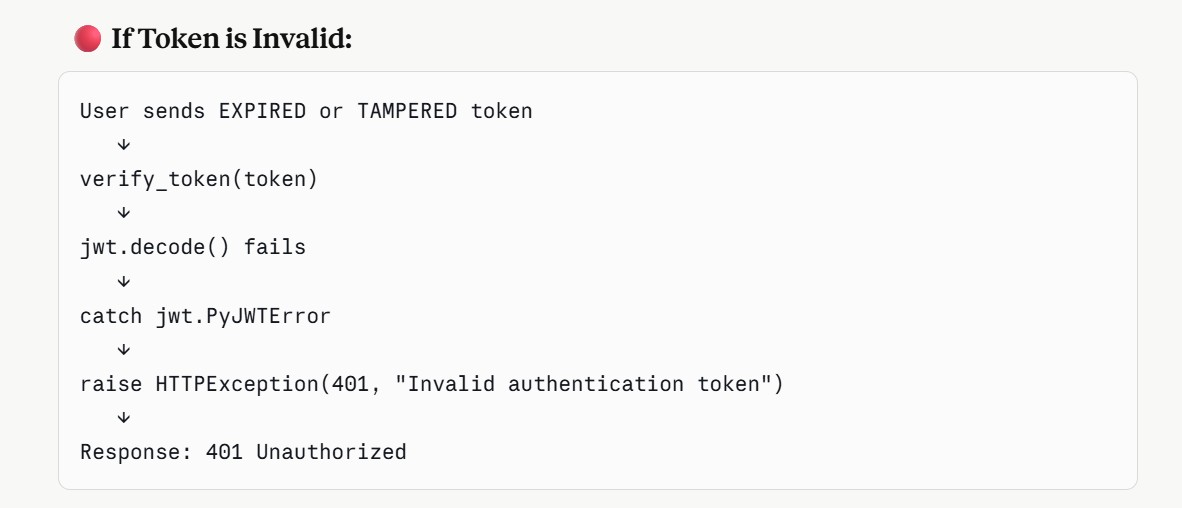Click the "Invalid authentication token" string
This screenshot has height=508, width=1182.
[583, 384]
